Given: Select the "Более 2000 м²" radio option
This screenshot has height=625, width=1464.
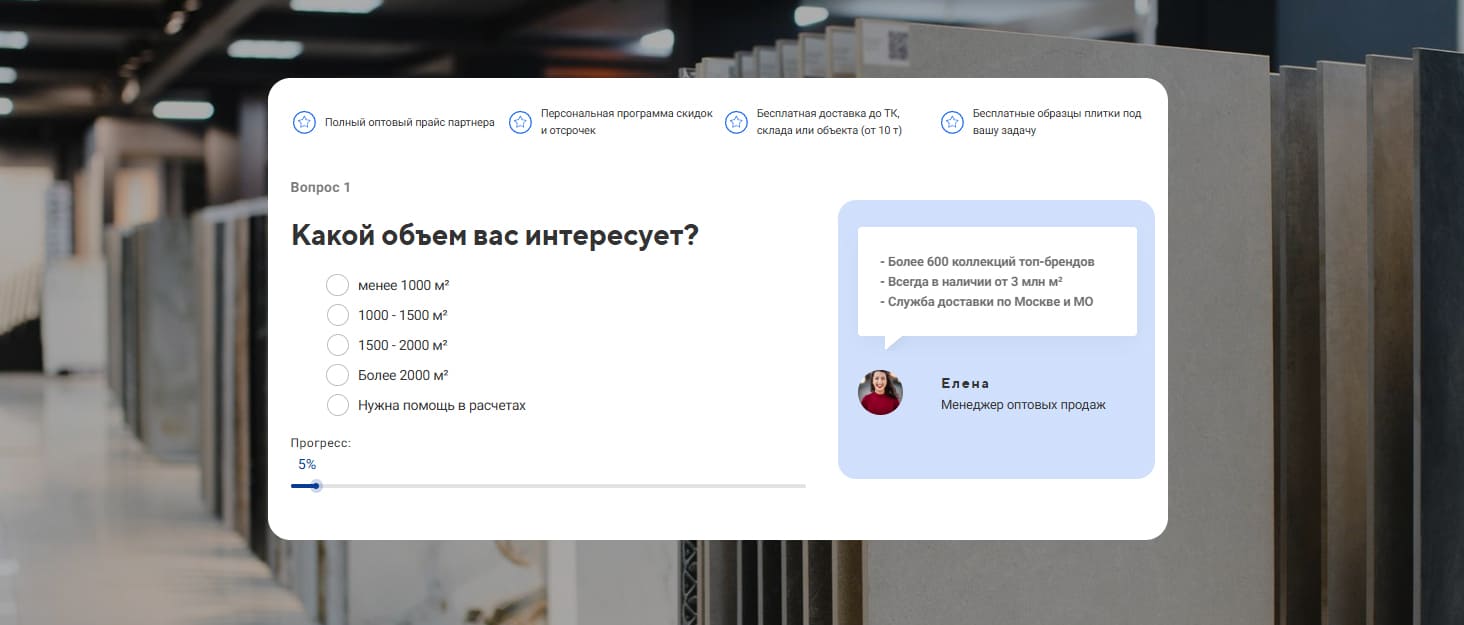Looking at the screenshot, I should pos(338,375).
